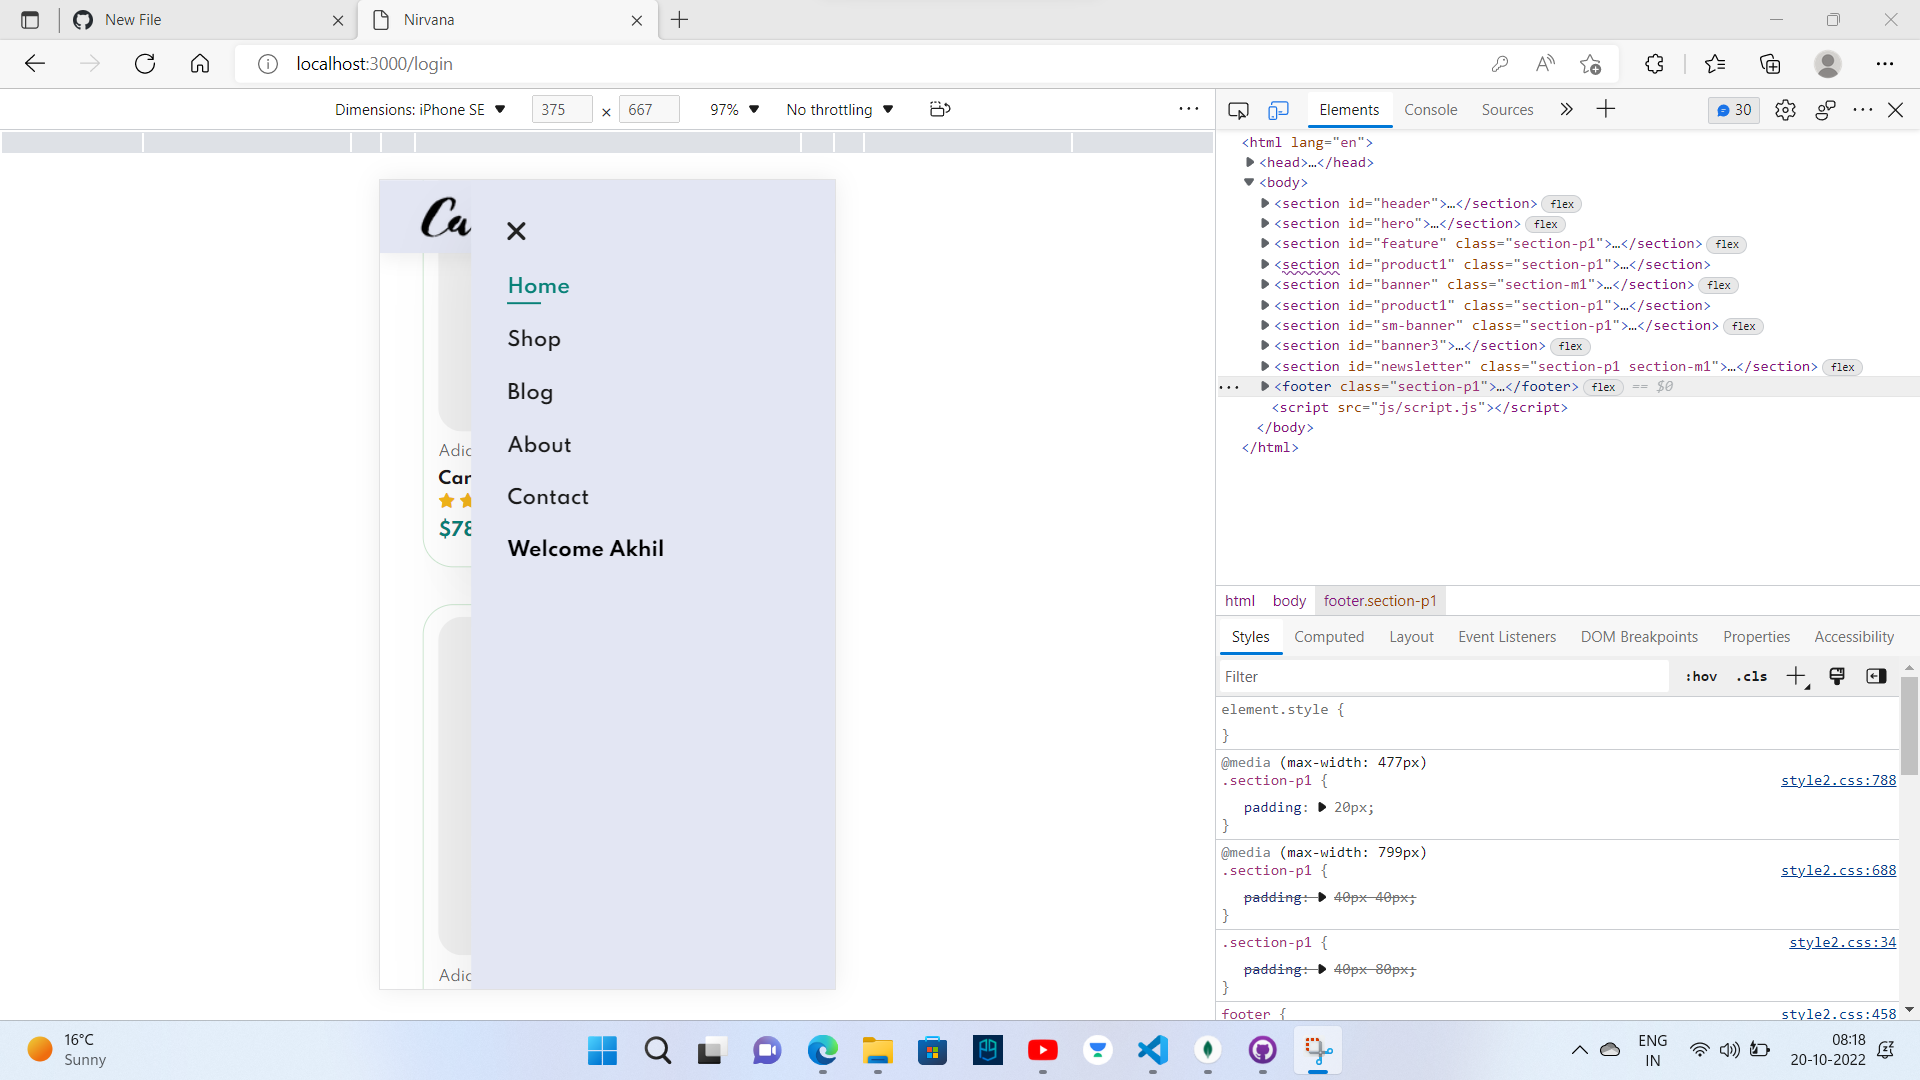The width and height of the screenshot is (1920, 1080).
Task: Click the flex badge next to footer element
Action: click(x=1604, y=387)
